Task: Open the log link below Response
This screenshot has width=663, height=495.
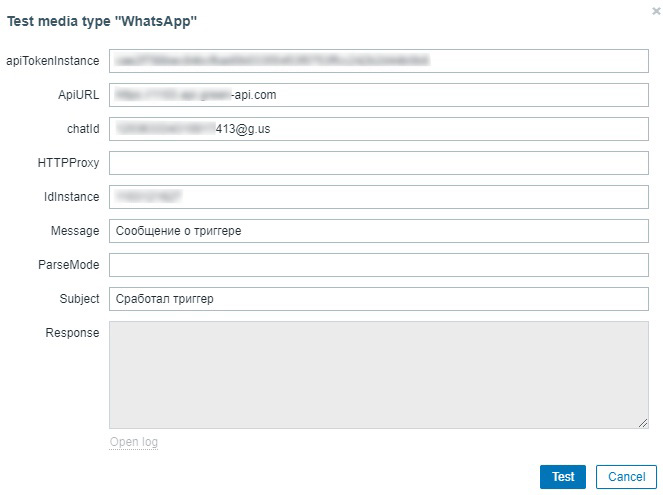Action: click(x=134, y=442)
